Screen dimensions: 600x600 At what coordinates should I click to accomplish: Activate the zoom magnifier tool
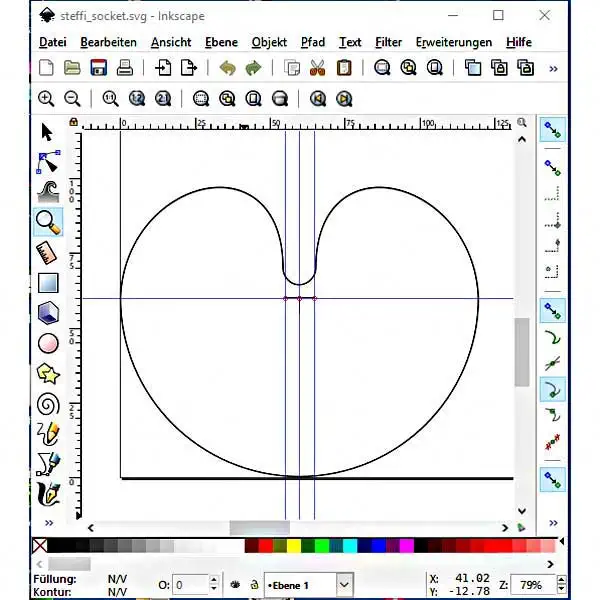tap(47, 222)
